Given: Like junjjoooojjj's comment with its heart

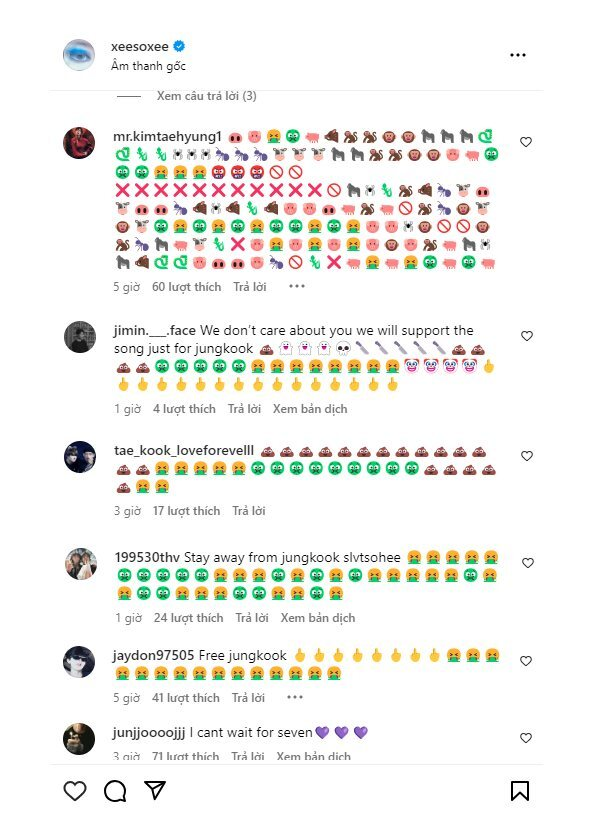Looking at the screenshot, I should [526, 738].
